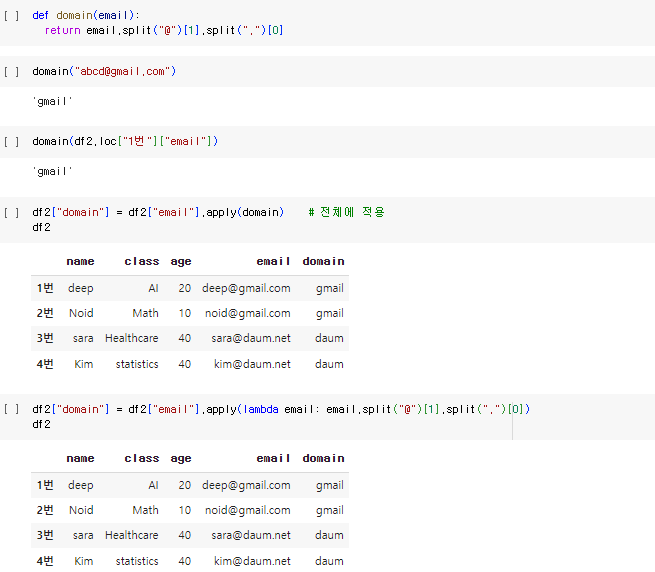
Task: Click 'Math' class cell in the first table
Action: point(145,313)
